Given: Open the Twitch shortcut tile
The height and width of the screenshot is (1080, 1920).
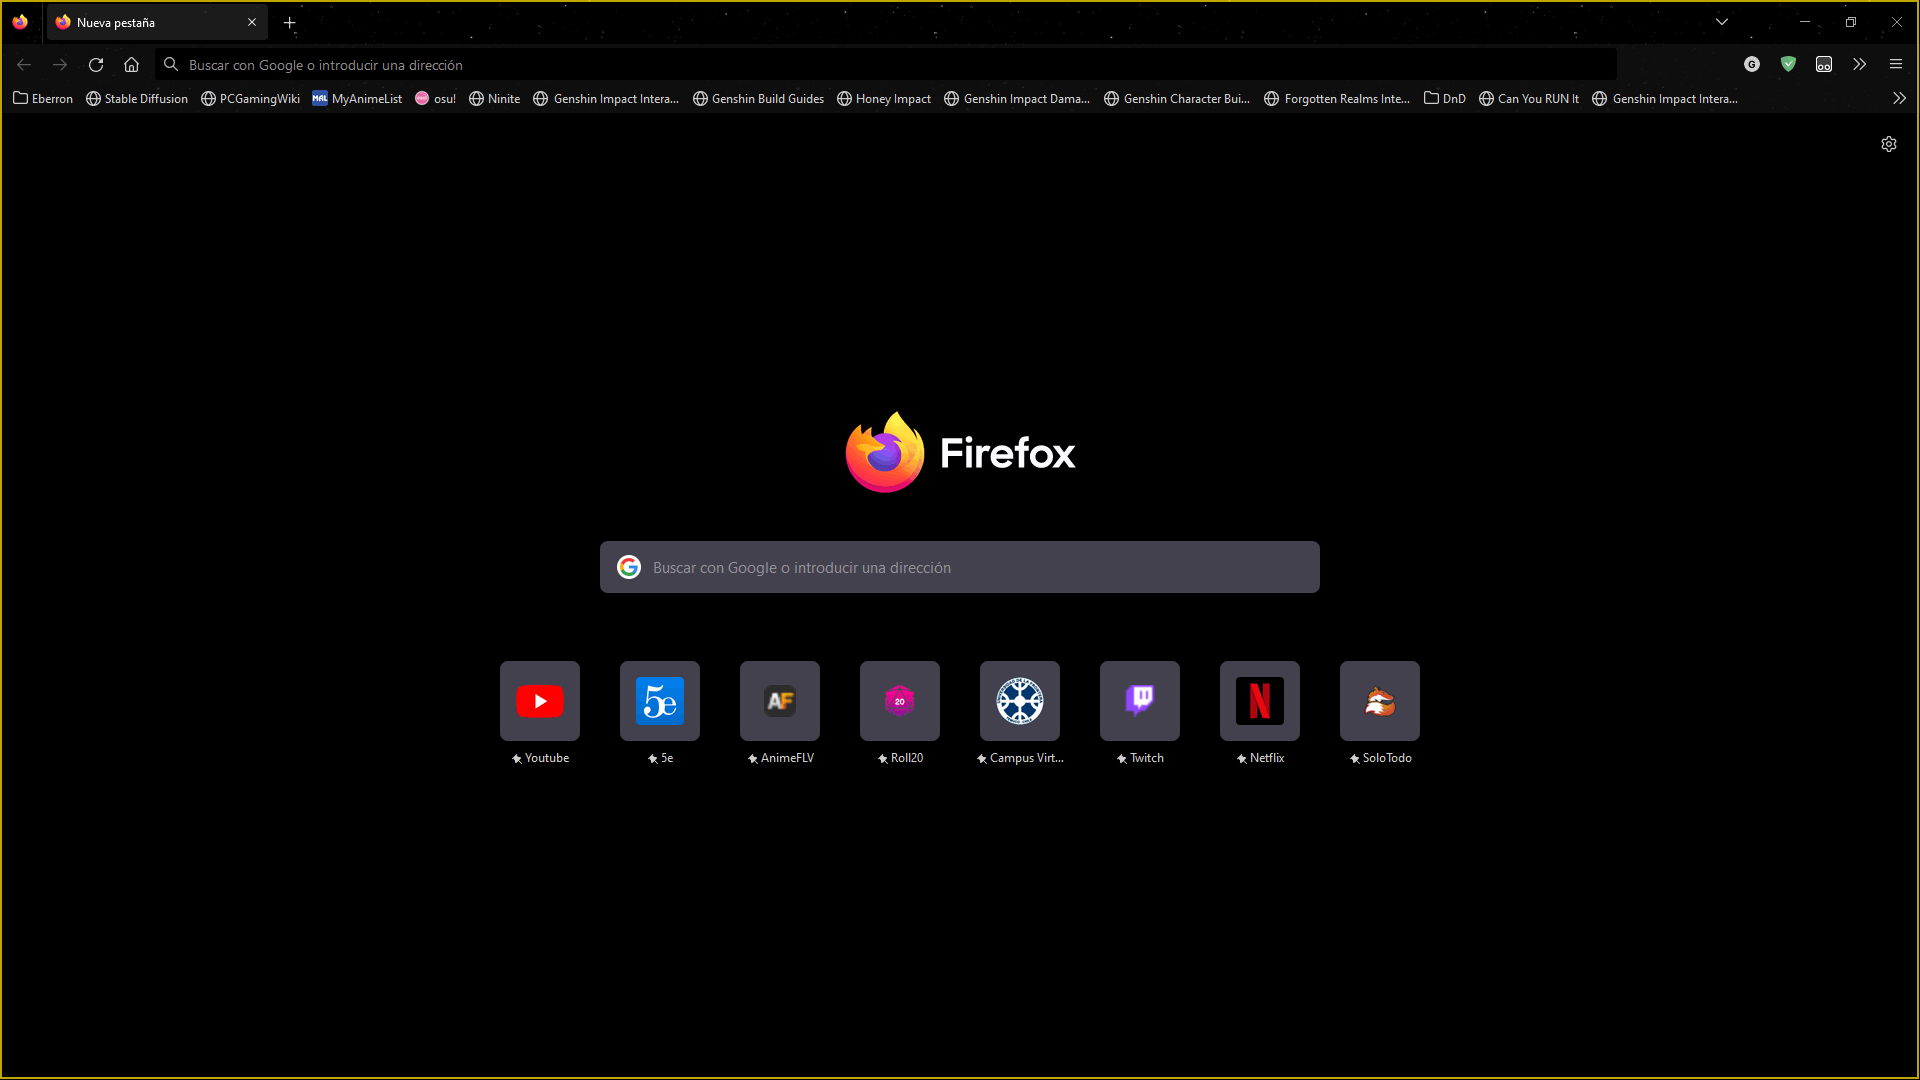Looking at the screenshot, I should pyautogui.click(x=1140, y=701).
